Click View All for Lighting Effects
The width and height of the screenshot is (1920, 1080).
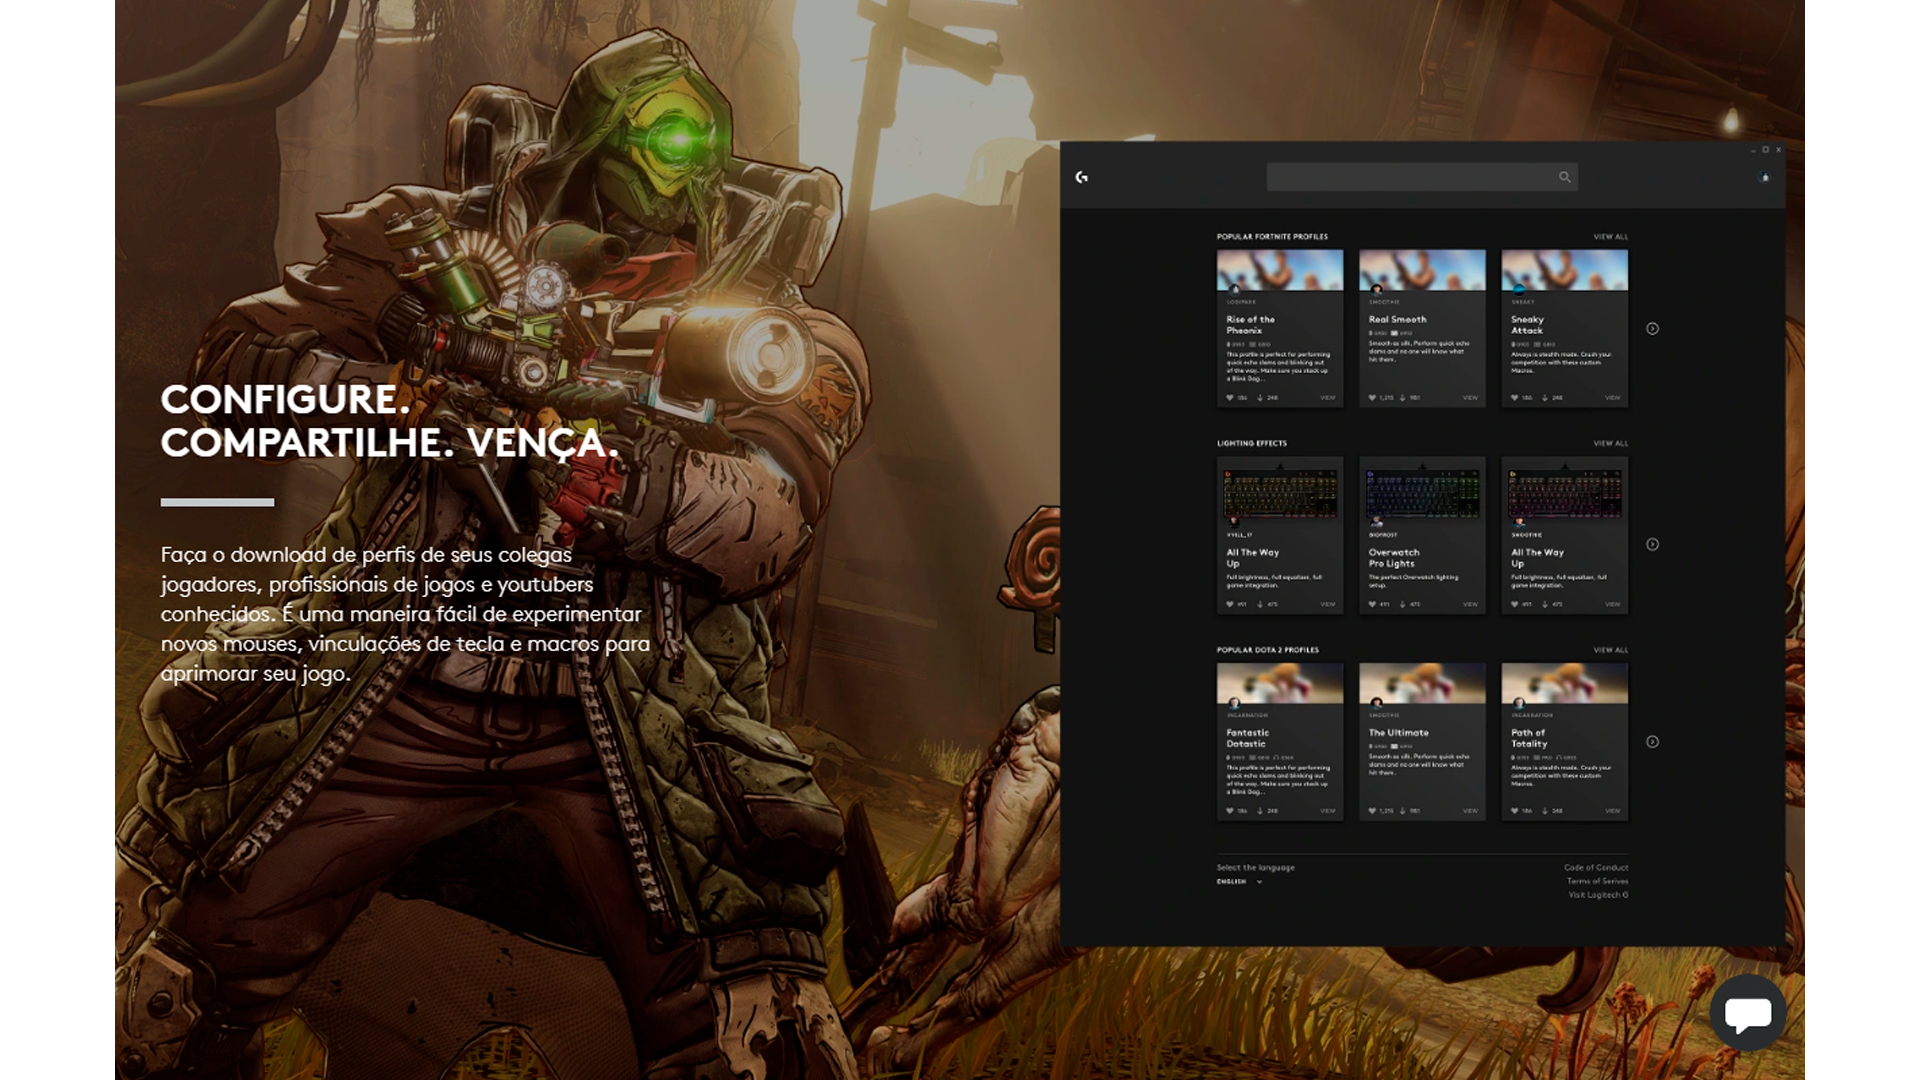[1610, 443]
